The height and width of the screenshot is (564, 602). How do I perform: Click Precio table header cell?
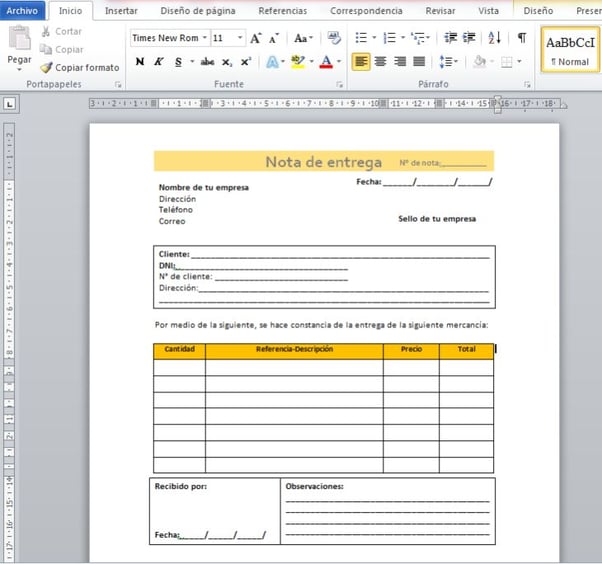(x=411, y=351)
